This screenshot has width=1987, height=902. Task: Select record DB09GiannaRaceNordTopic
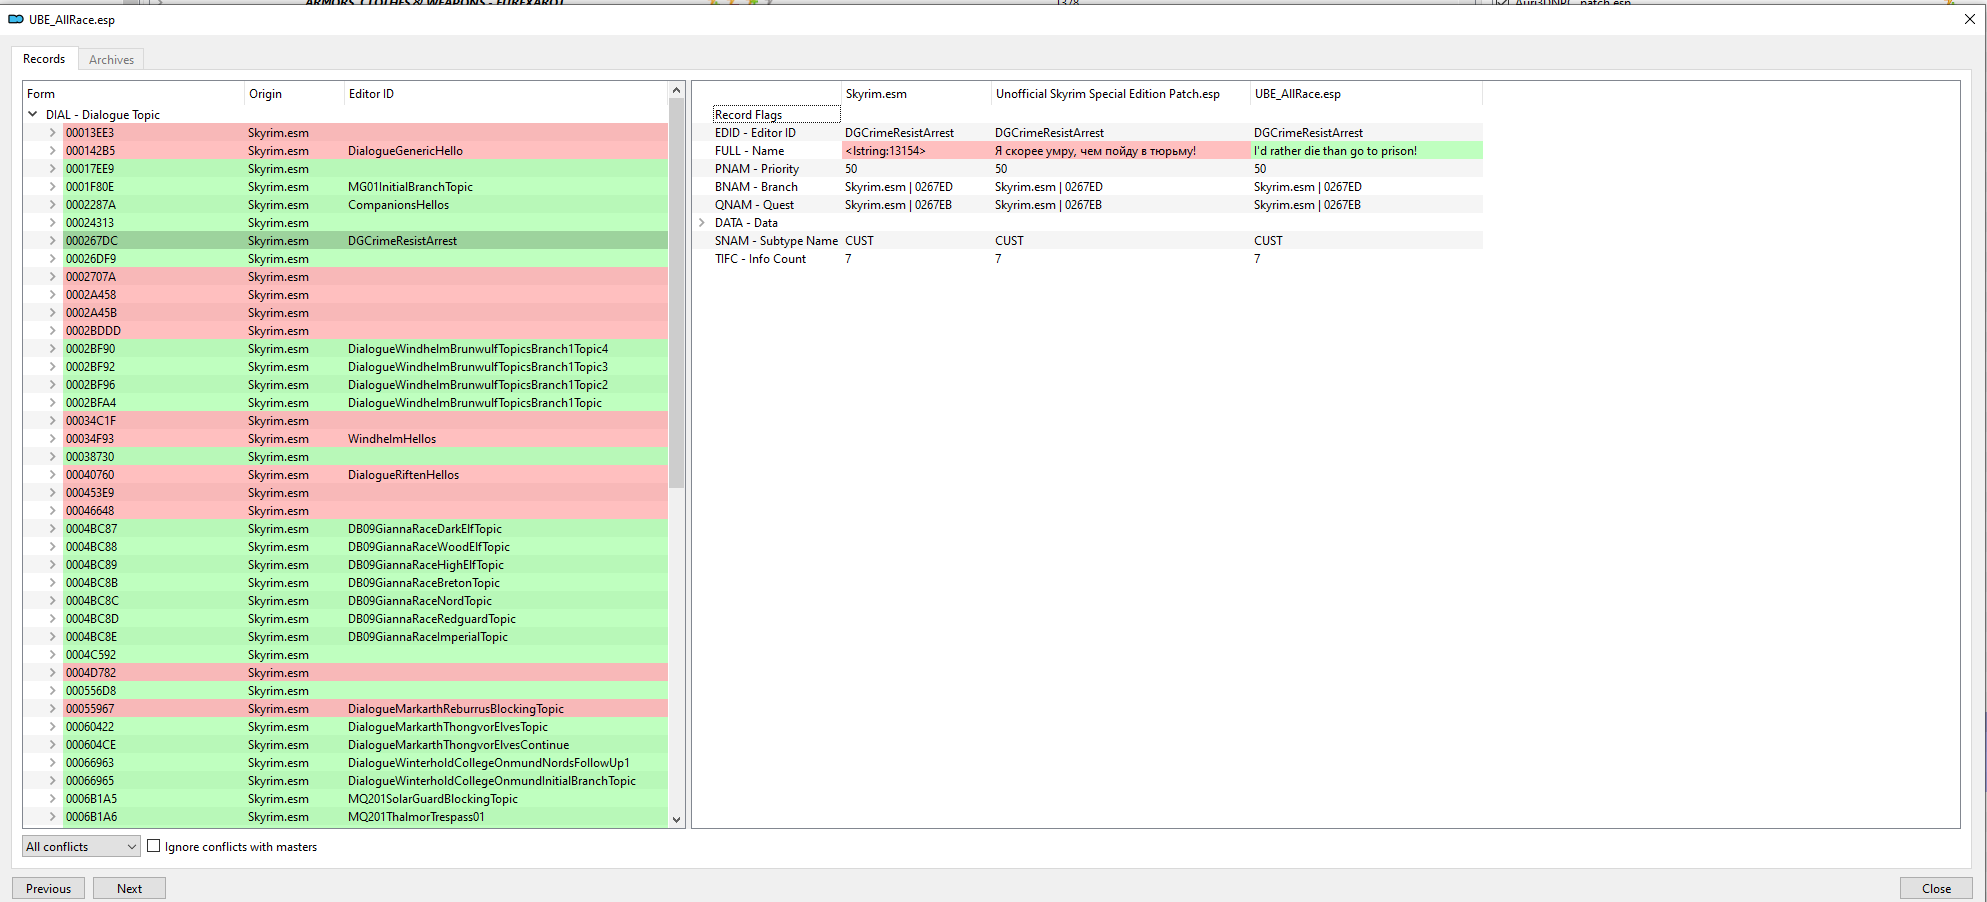pyautogui.click(x=365, y=601)
